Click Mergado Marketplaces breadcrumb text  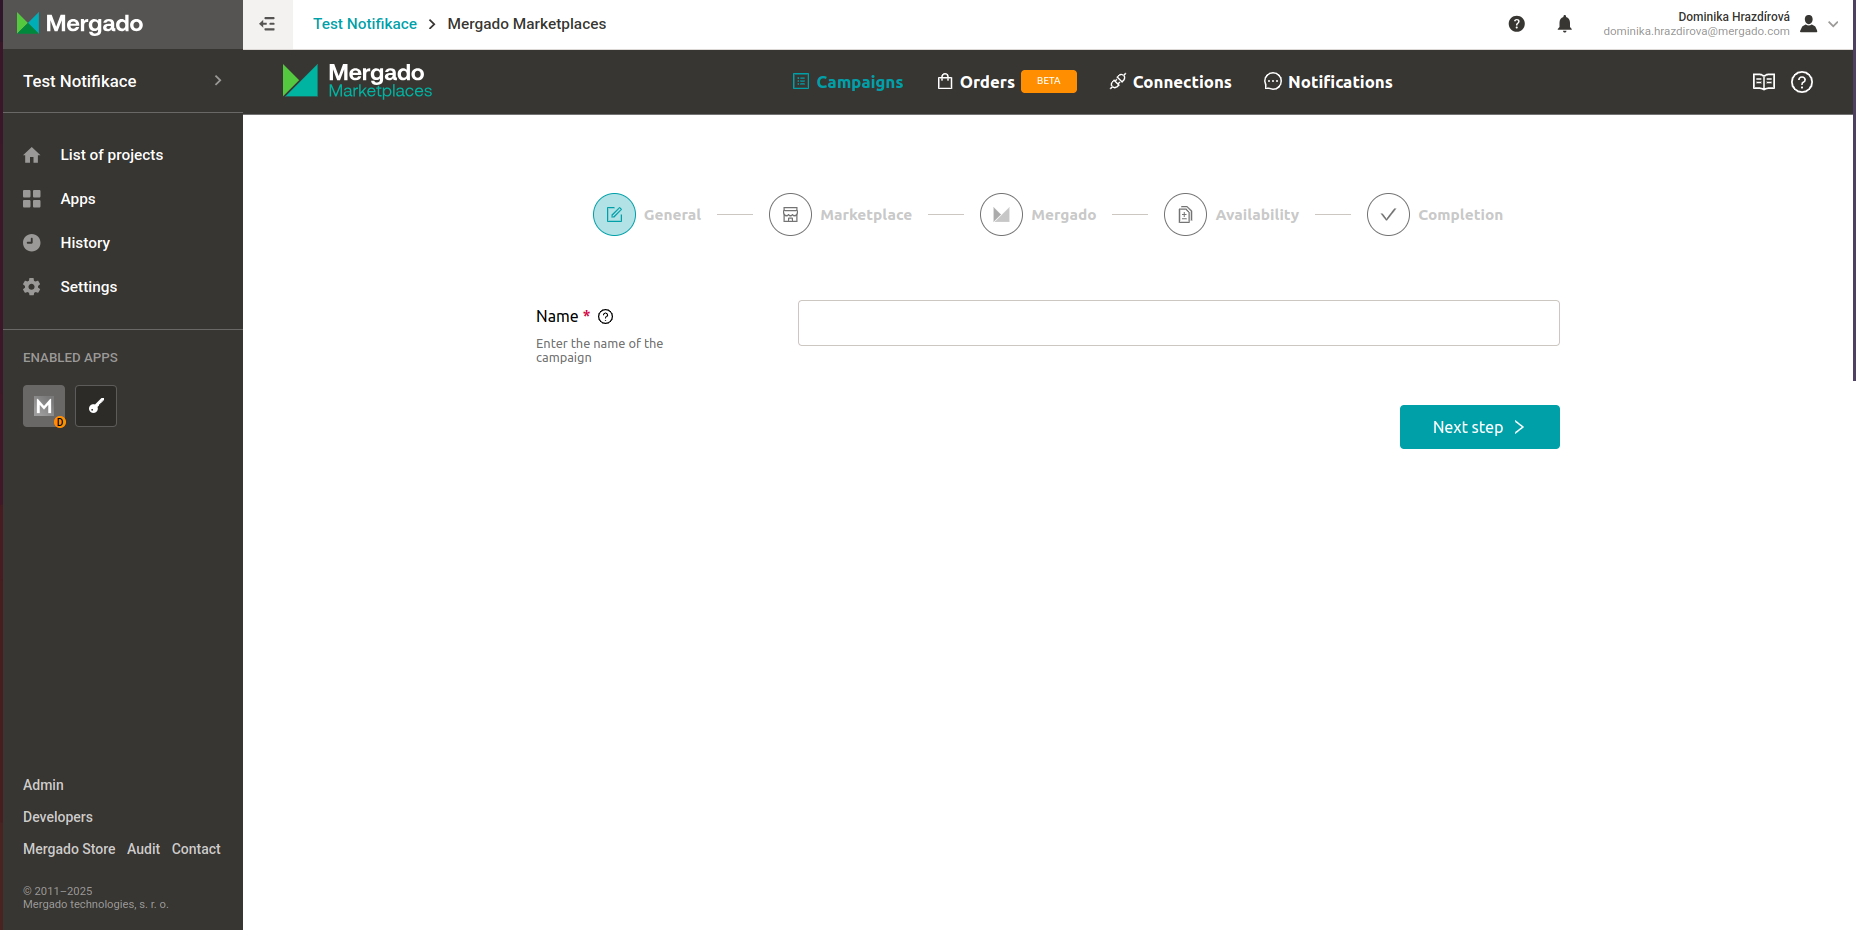pos(527,24)
